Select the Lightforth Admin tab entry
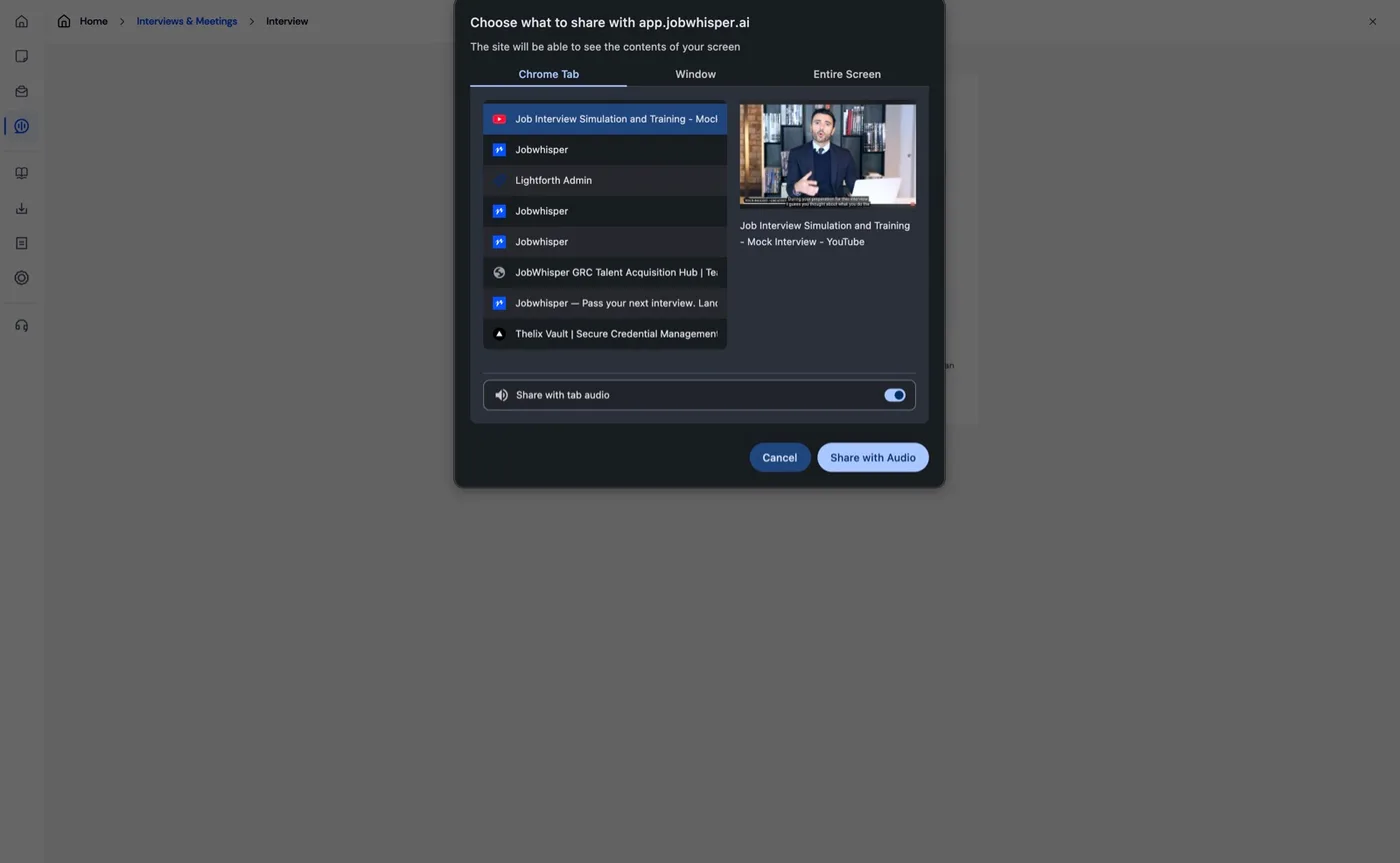This screenshot has width=1400, height=863. tap(605, 180)
